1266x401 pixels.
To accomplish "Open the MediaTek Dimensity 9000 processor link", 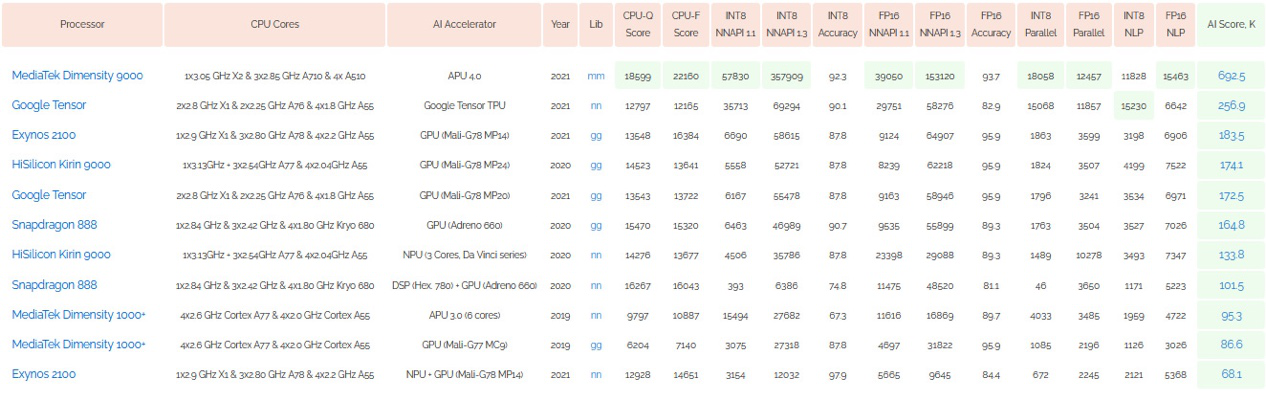I will point(77,75).
